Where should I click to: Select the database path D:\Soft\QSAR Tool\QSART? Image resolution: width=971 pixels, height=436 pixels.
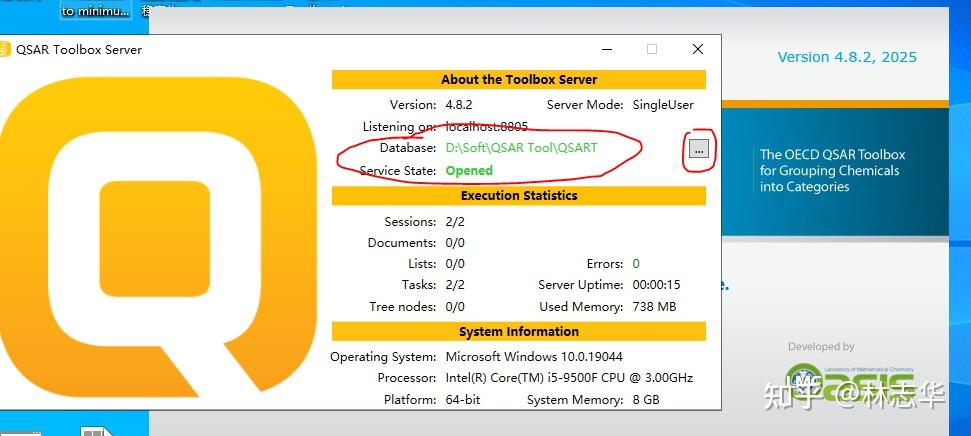(521, 147)
